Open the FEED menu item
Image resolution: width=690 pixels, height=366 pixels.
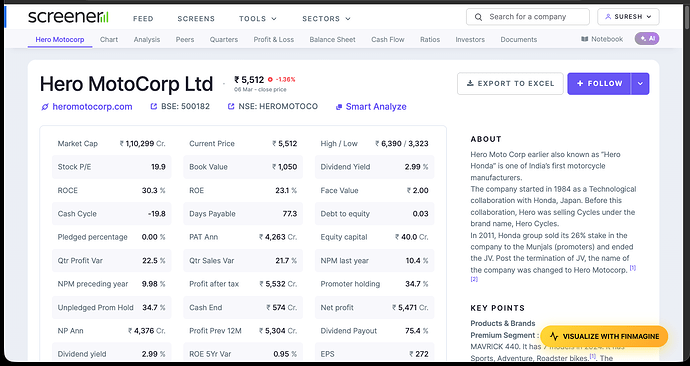(x=143, y=18)
